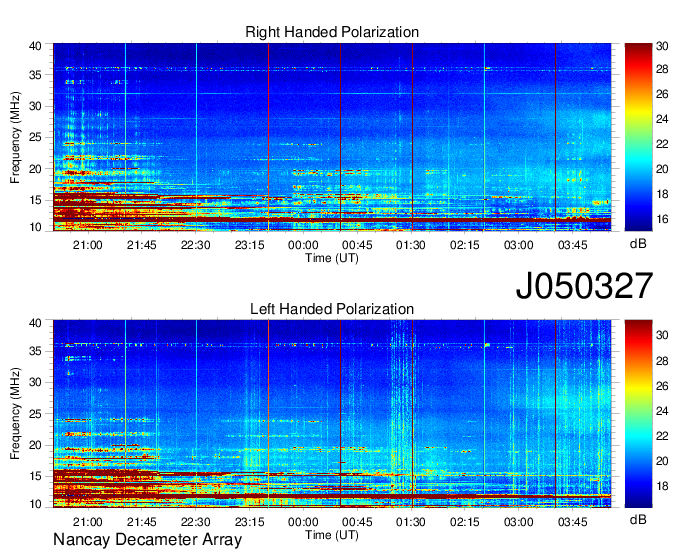Click the "01:30" tick under the right-handed plot
Screen dimensions: 680x552
point(411,245)
